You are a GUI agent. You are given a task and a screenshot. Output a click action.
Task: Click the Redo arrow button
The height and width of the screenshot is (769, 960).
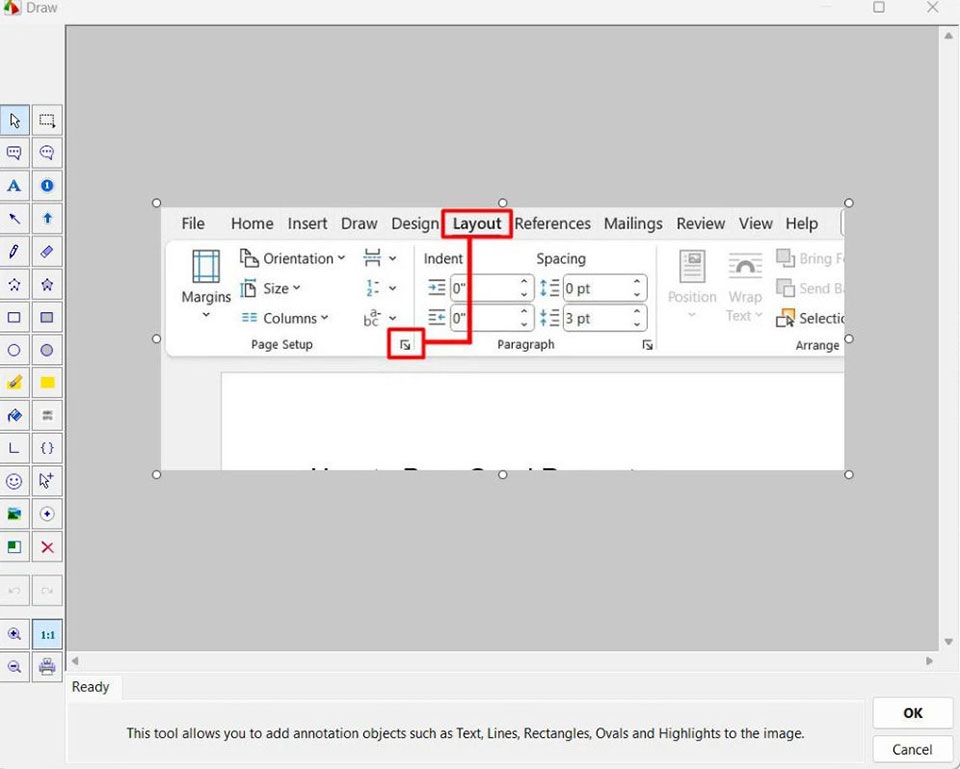click(47, 591)
